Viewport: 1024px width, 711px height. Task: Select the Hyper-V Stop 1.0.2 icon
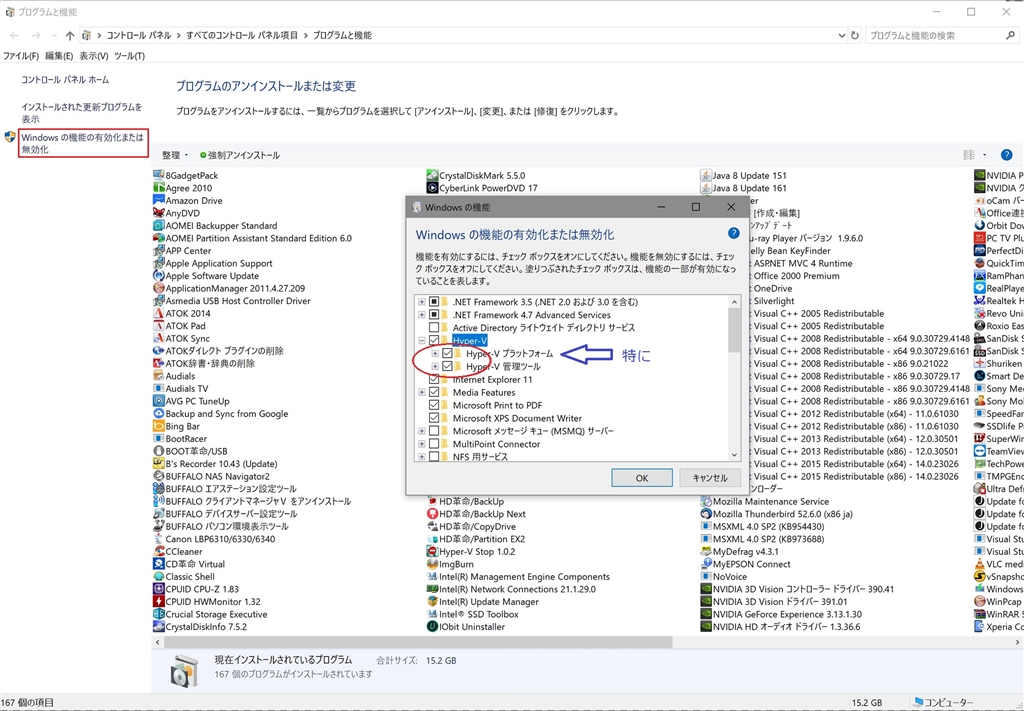tap(432, 551)
